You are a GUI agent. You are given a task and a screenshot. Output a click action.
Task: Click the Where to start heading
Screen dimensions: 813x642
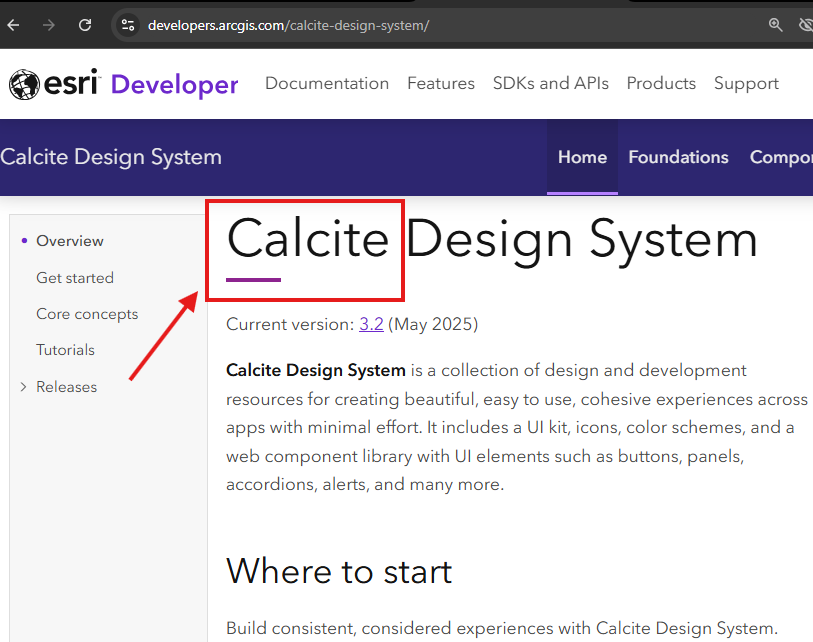pos(339,572)
